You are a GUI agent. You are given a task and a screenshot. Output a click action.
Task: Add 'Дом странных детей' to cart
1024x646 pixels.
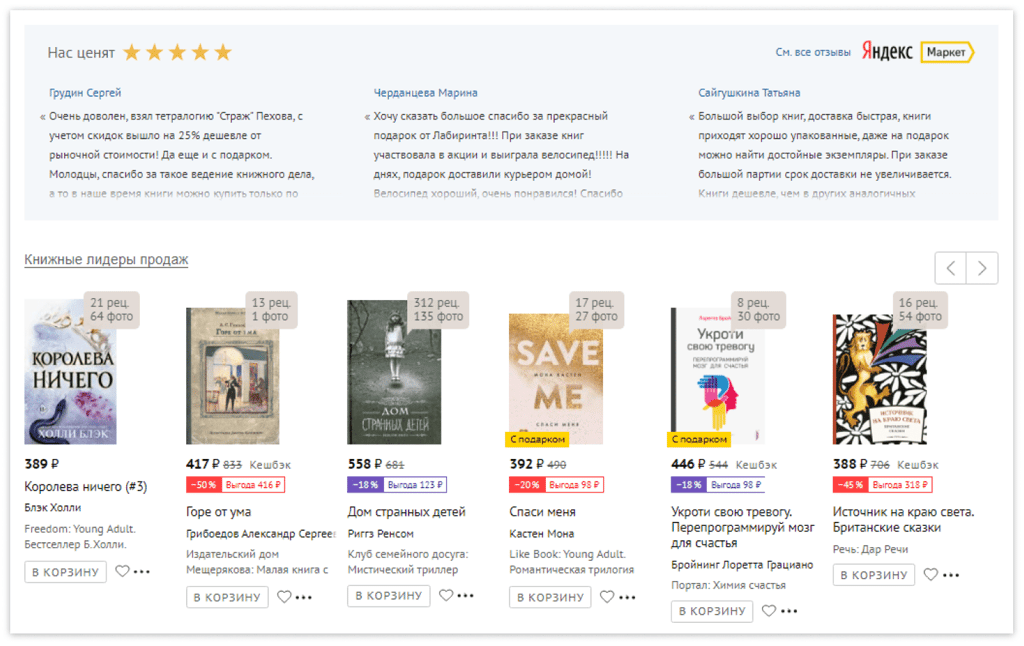[x=389, y=596]
